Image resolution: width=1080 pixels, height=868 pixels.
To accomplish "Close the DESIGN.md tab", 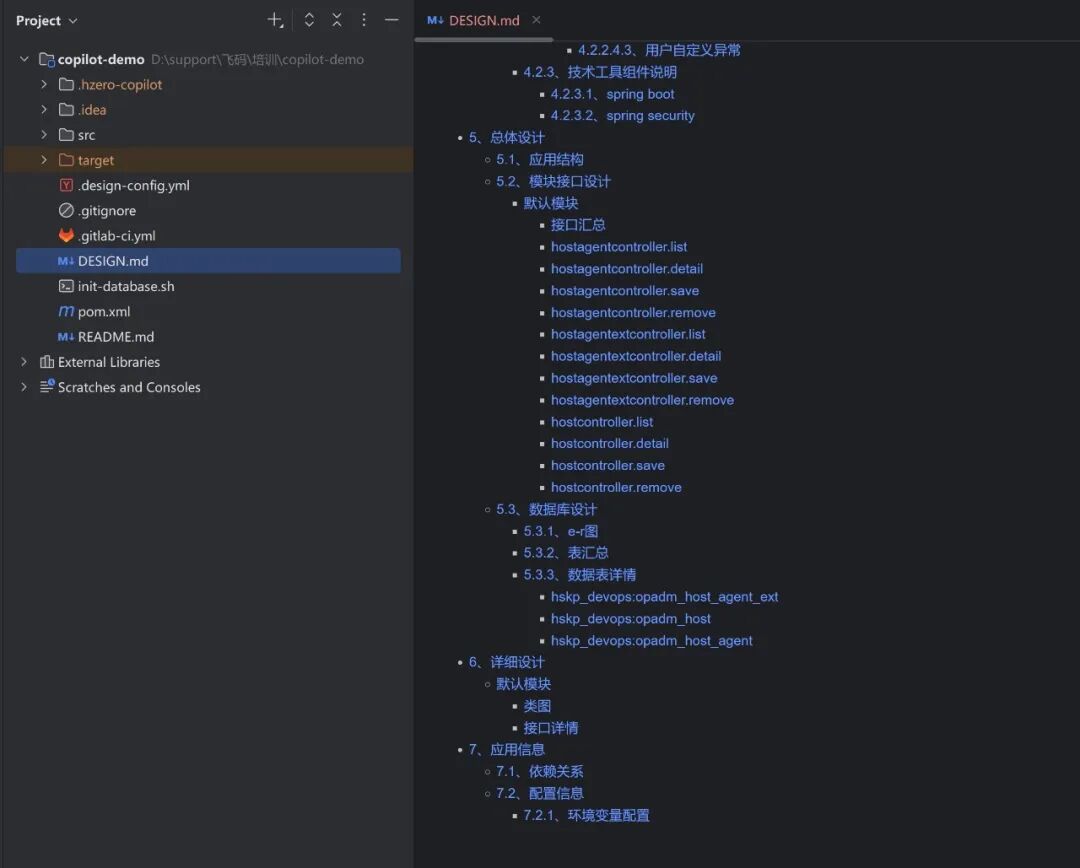I will pos(536,20).
